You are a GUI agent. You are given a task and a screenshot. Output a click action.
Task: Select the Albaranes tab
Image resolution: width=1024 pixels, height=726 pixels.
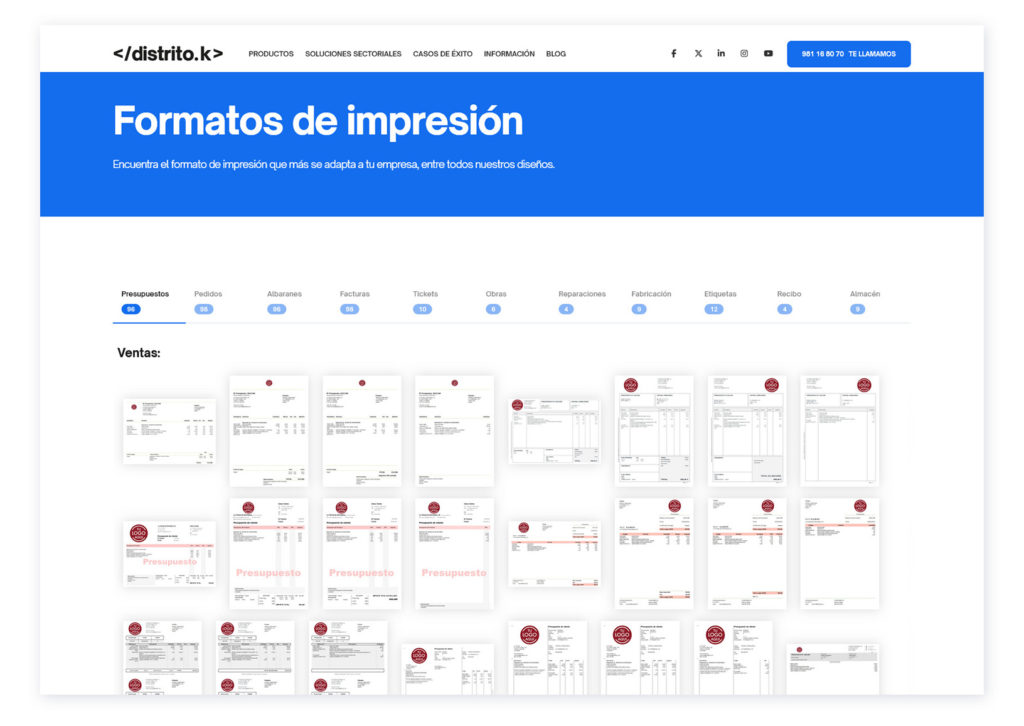(x=284, y=301)
